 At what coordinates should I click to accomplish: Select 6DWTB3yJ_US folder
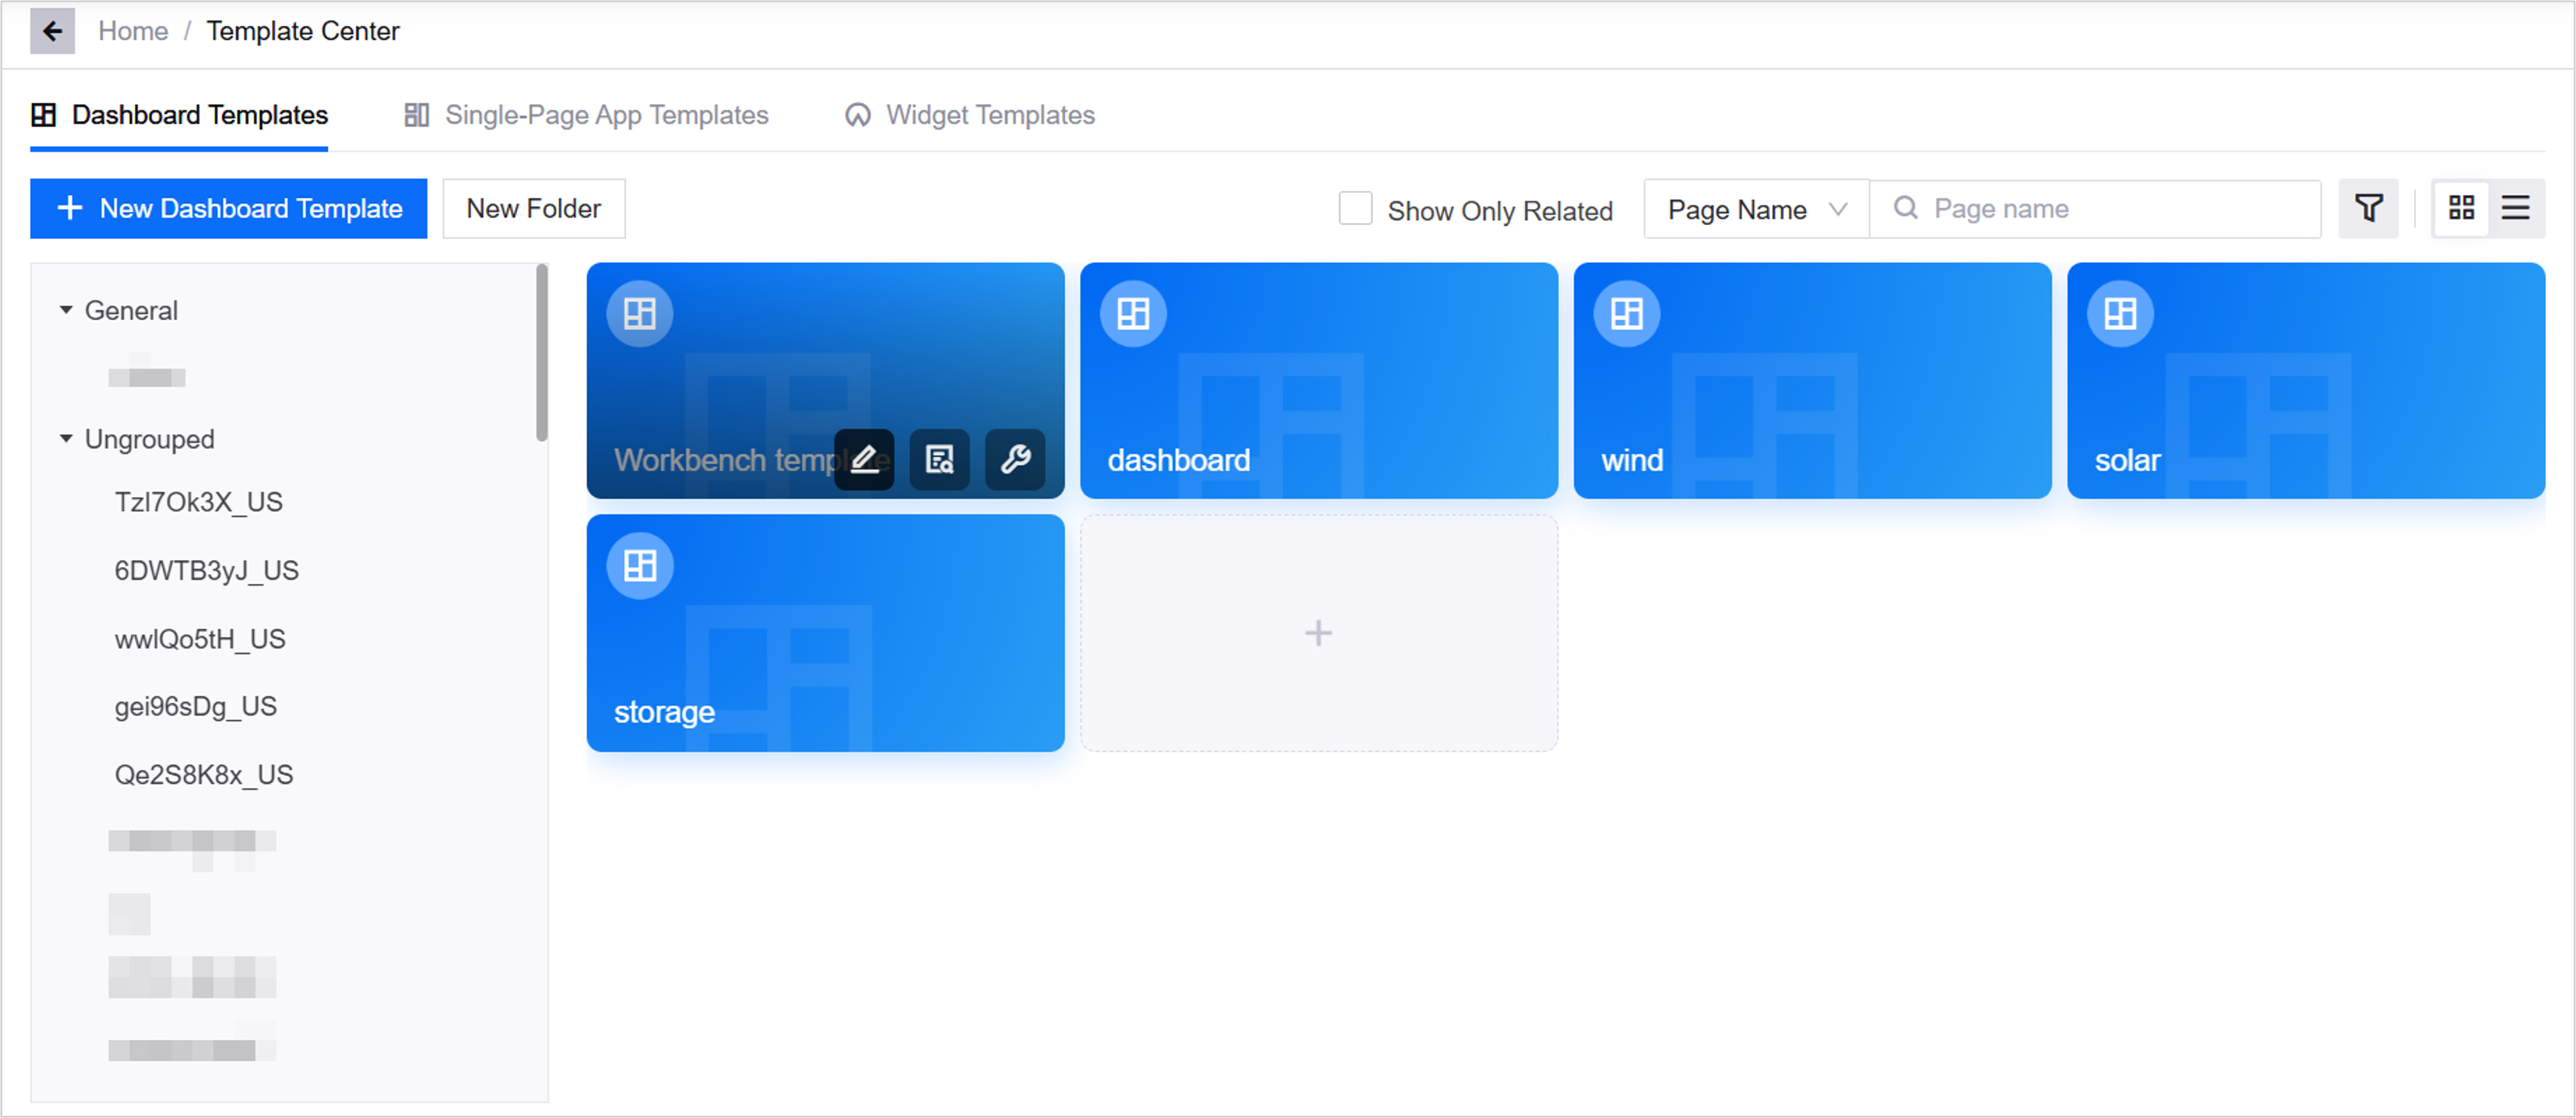(x=207, y=570)
